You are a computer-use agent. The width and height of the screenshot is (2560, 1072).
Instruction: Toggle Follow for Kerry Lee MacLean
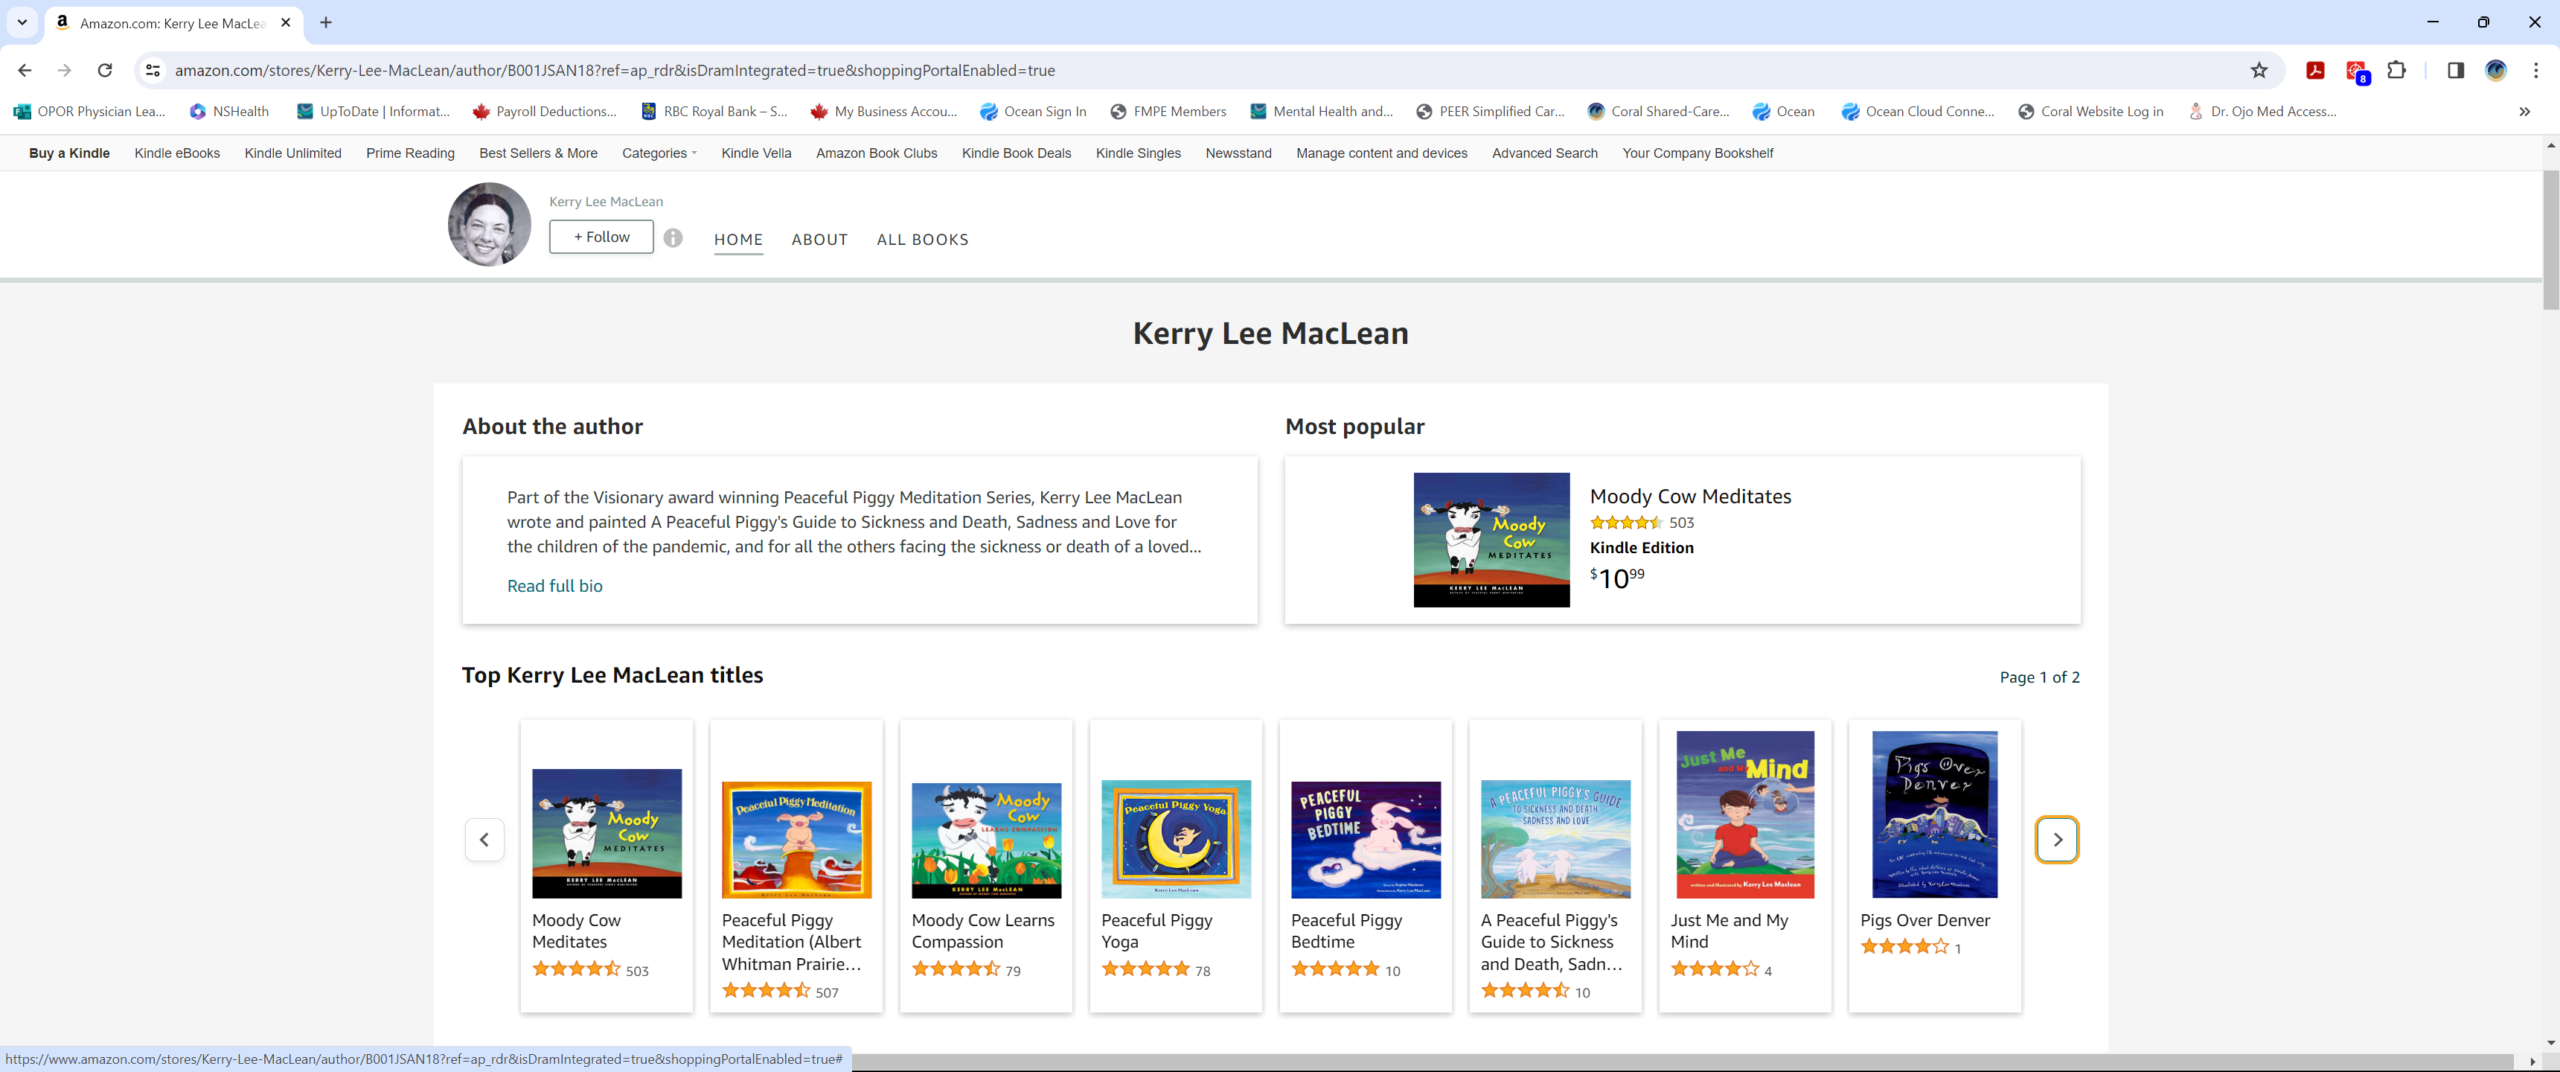pyautogui.click(x=601, y=237)
